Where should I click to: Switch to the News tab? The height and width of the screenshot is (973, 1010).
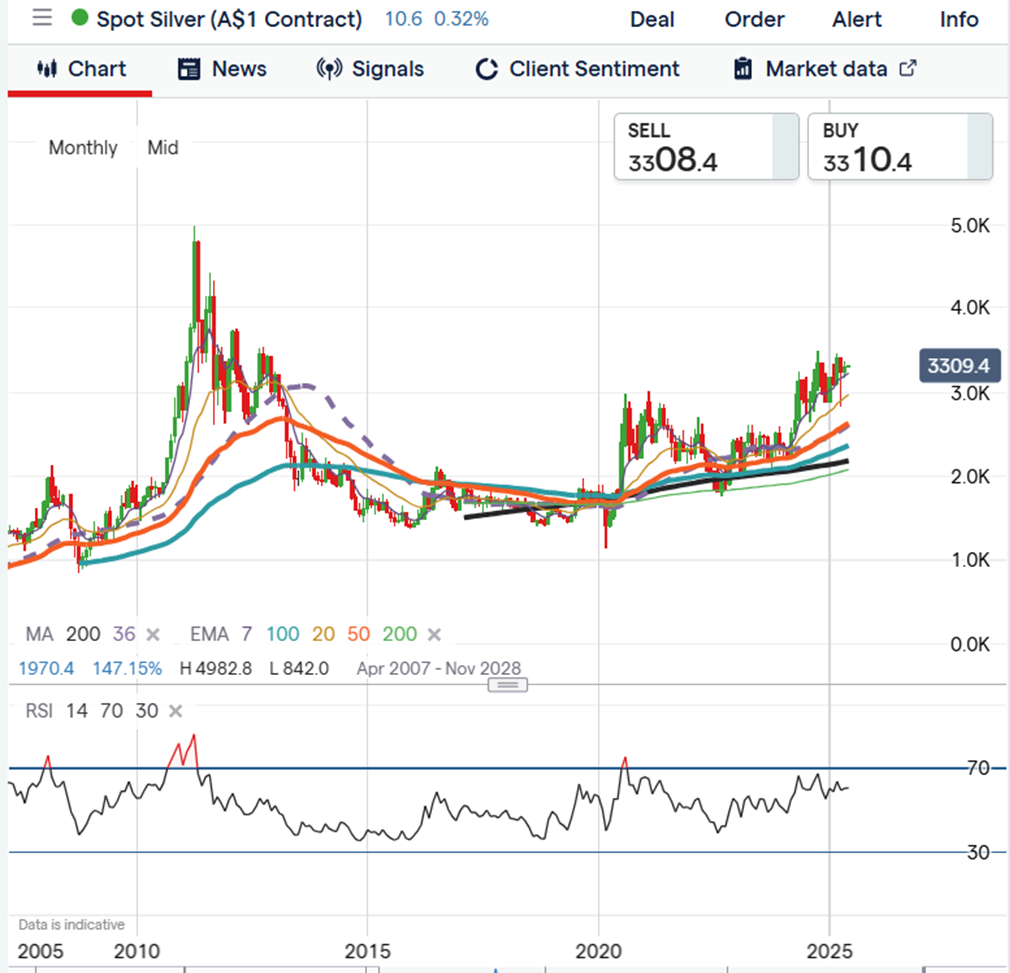tap(222, 69)
